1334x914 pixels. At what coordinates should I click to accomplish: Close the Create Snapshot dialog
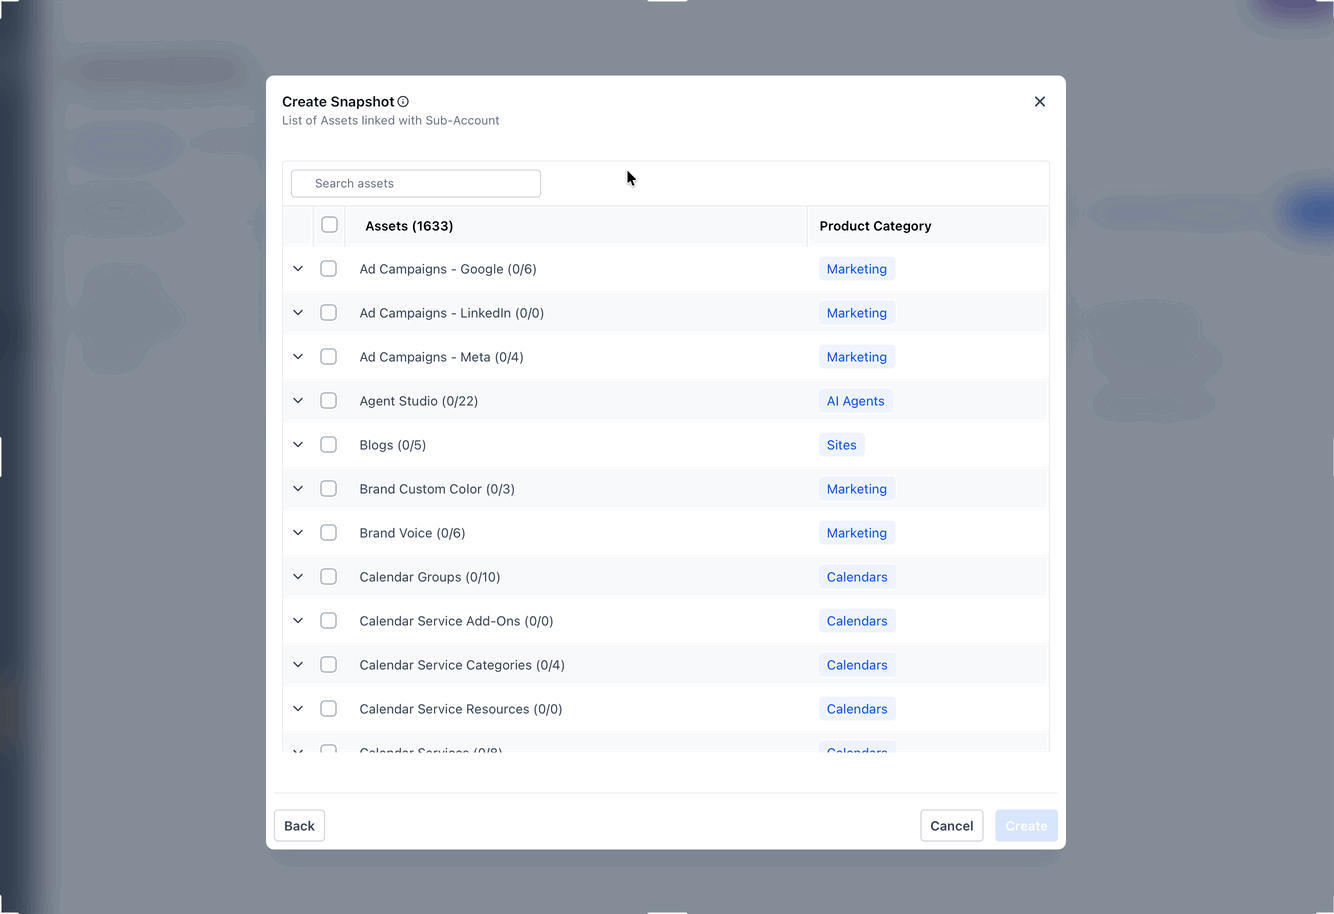point(1040,102)
